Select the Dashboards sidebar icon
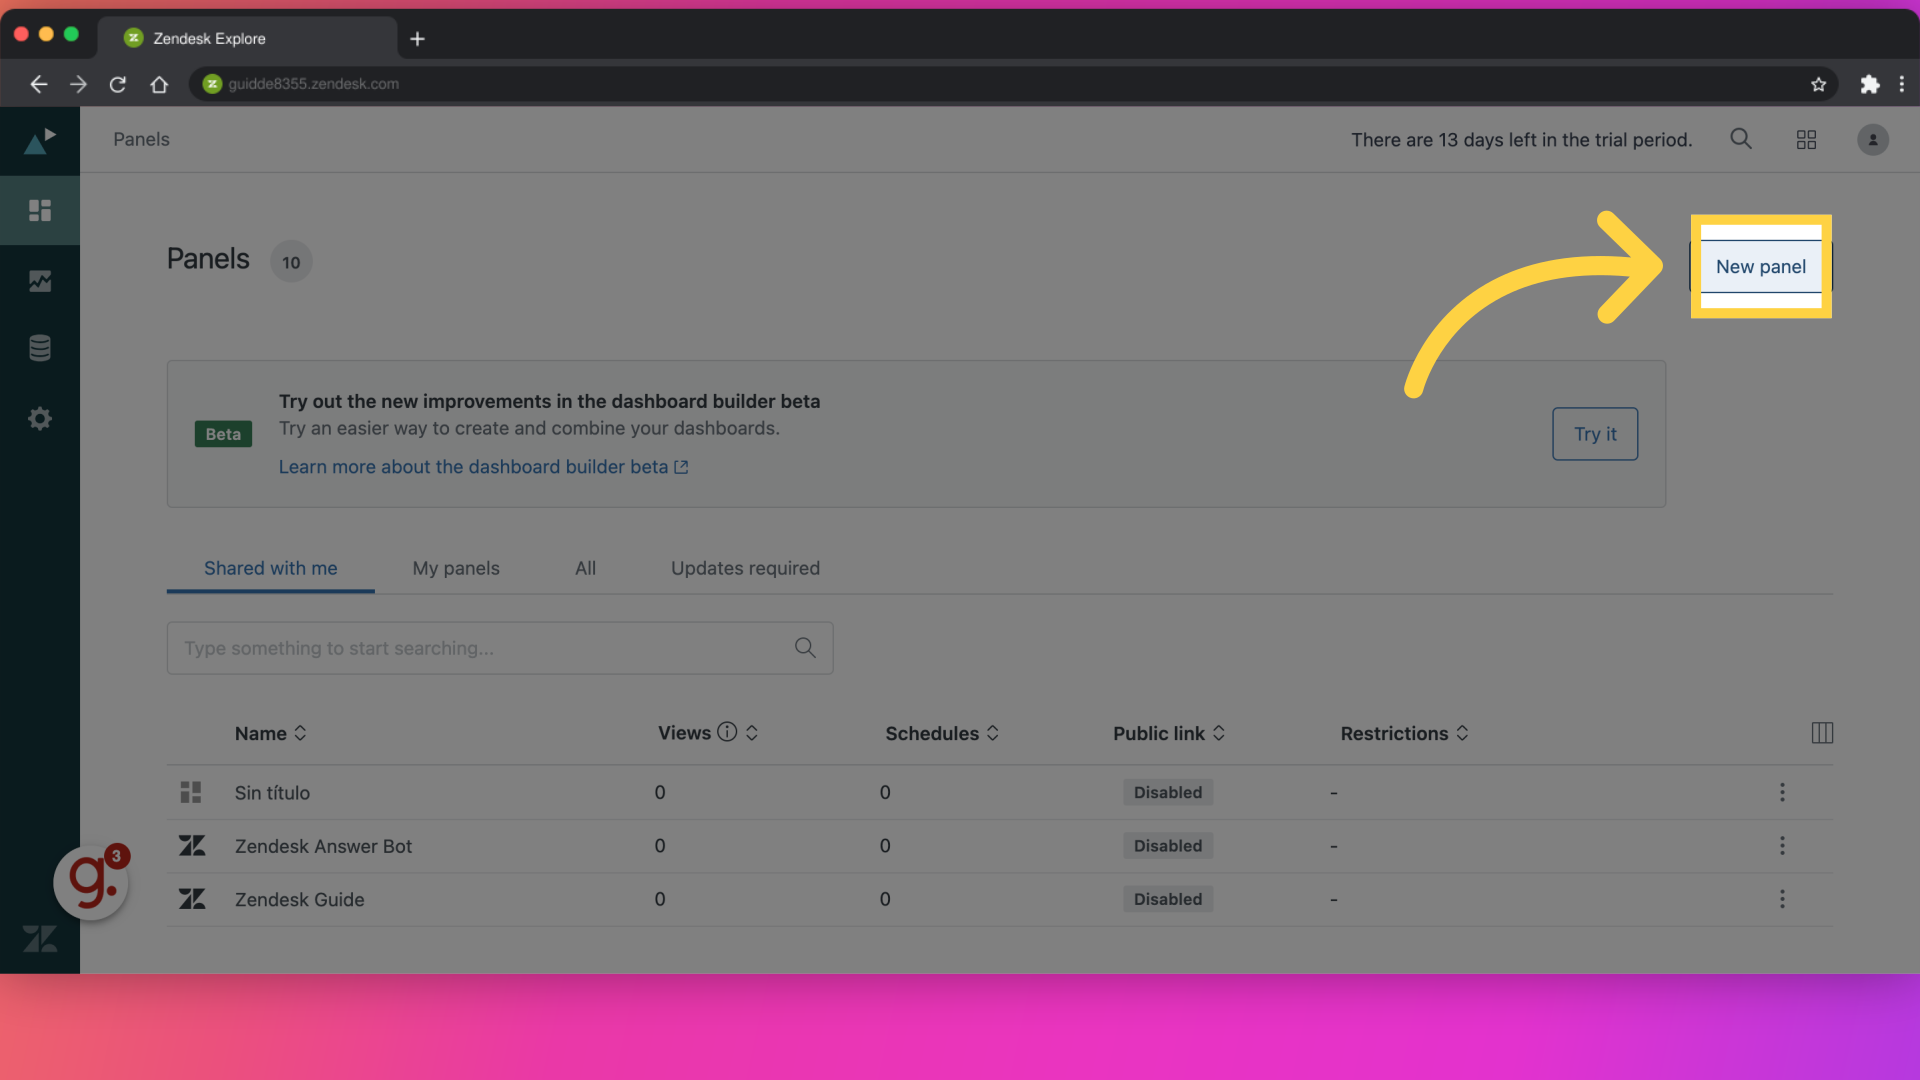The width and height of the screenshot is (1920, 1080). pos(40,210)
